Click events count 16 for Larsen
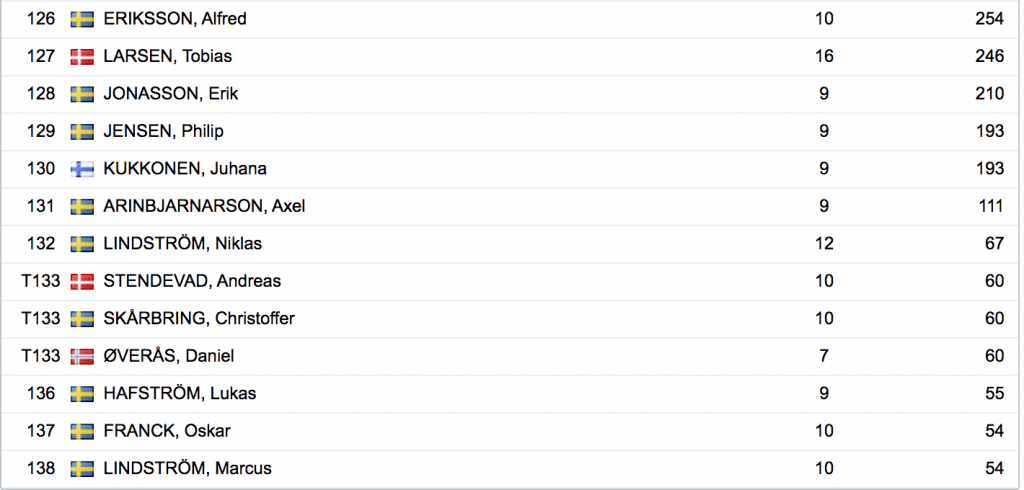Viewport: 1024px width, 490px height. [824, 56]
